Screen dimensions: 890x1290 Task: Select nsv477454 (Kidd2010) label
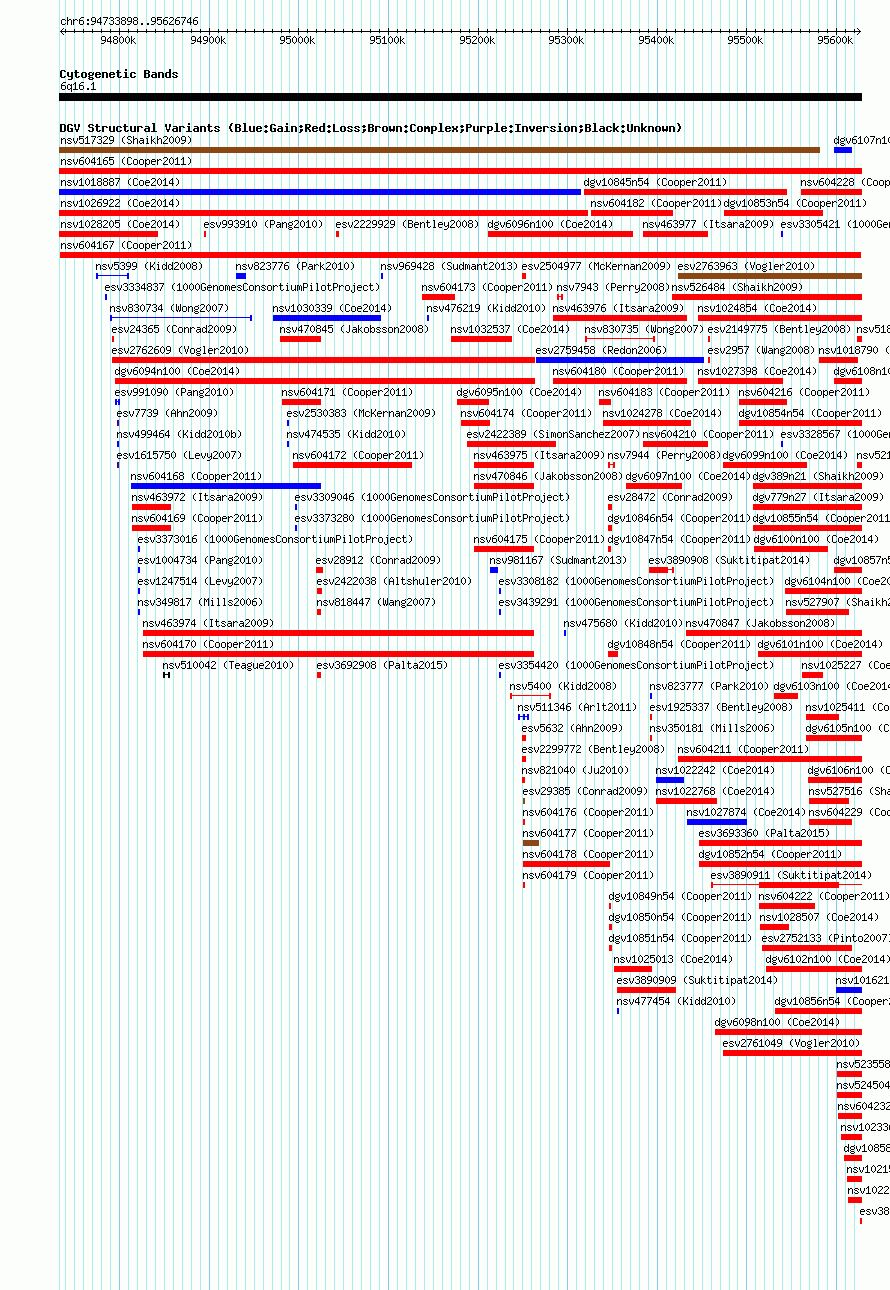676,1001
